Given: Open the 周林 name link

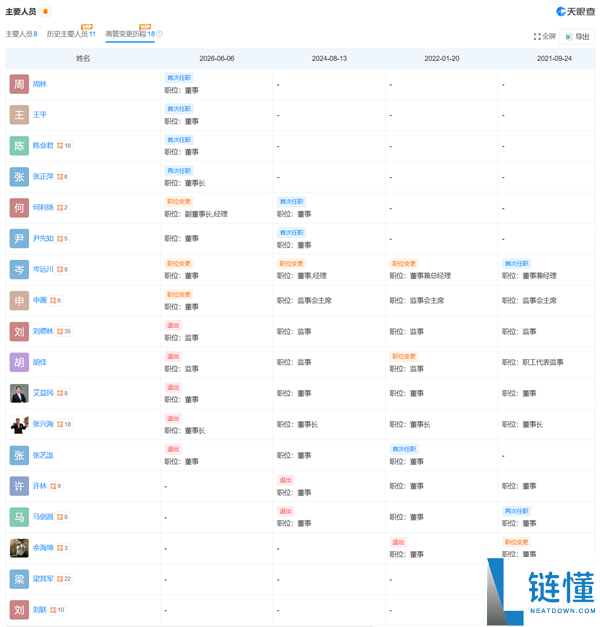Looking at the screenshot, I should click(40, 84).
